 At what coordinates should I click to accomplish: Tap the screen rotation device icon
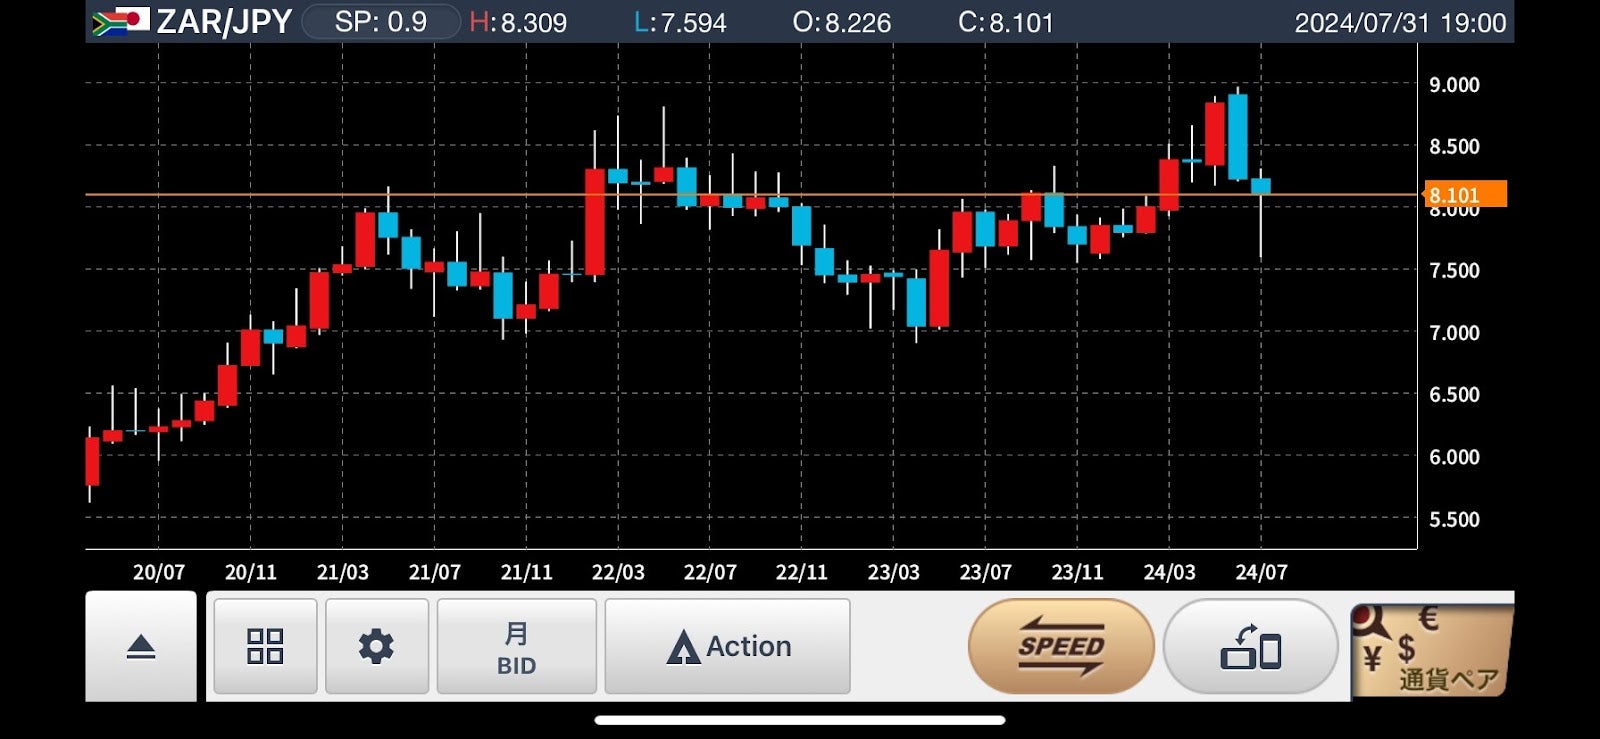coord(1250,646)
